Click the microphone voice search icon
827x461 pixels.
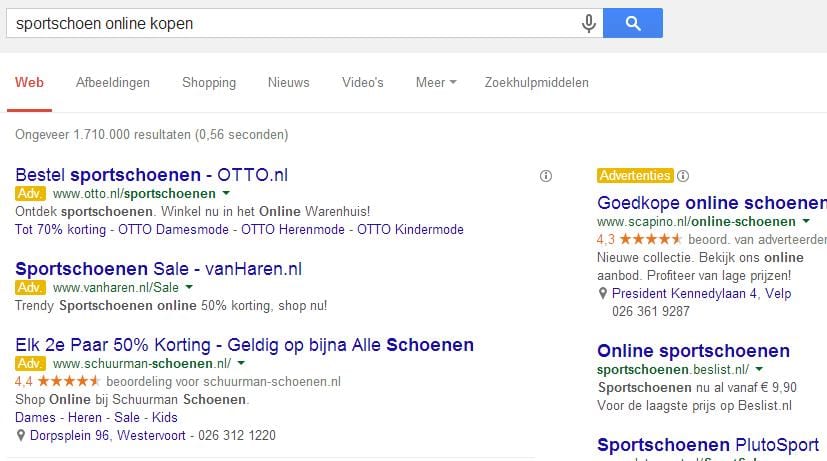click(589, 23)
